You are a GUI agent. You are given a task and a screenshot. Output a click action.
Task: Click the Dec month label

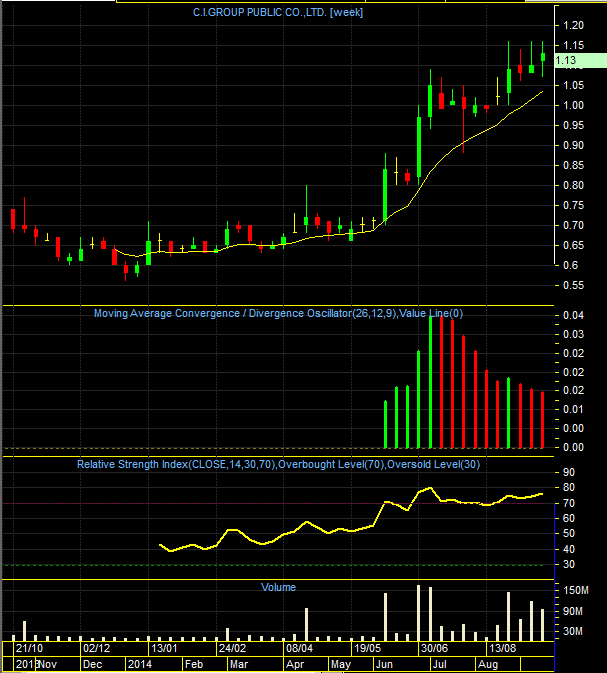click(x=92, y=664)
